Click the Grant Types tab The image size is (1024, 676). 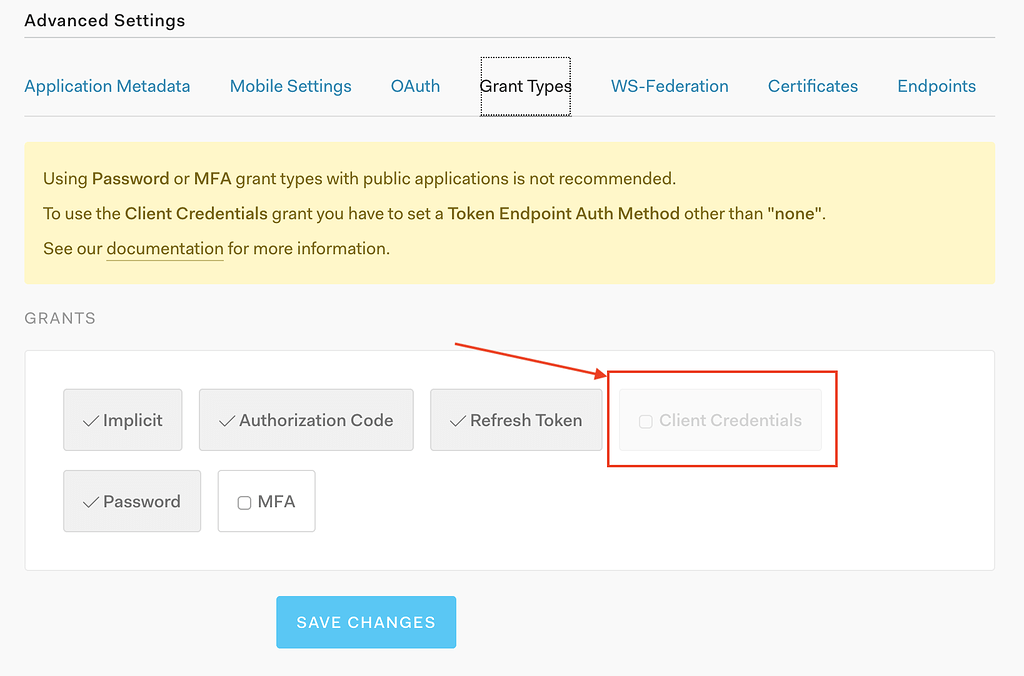pos(525,86)
